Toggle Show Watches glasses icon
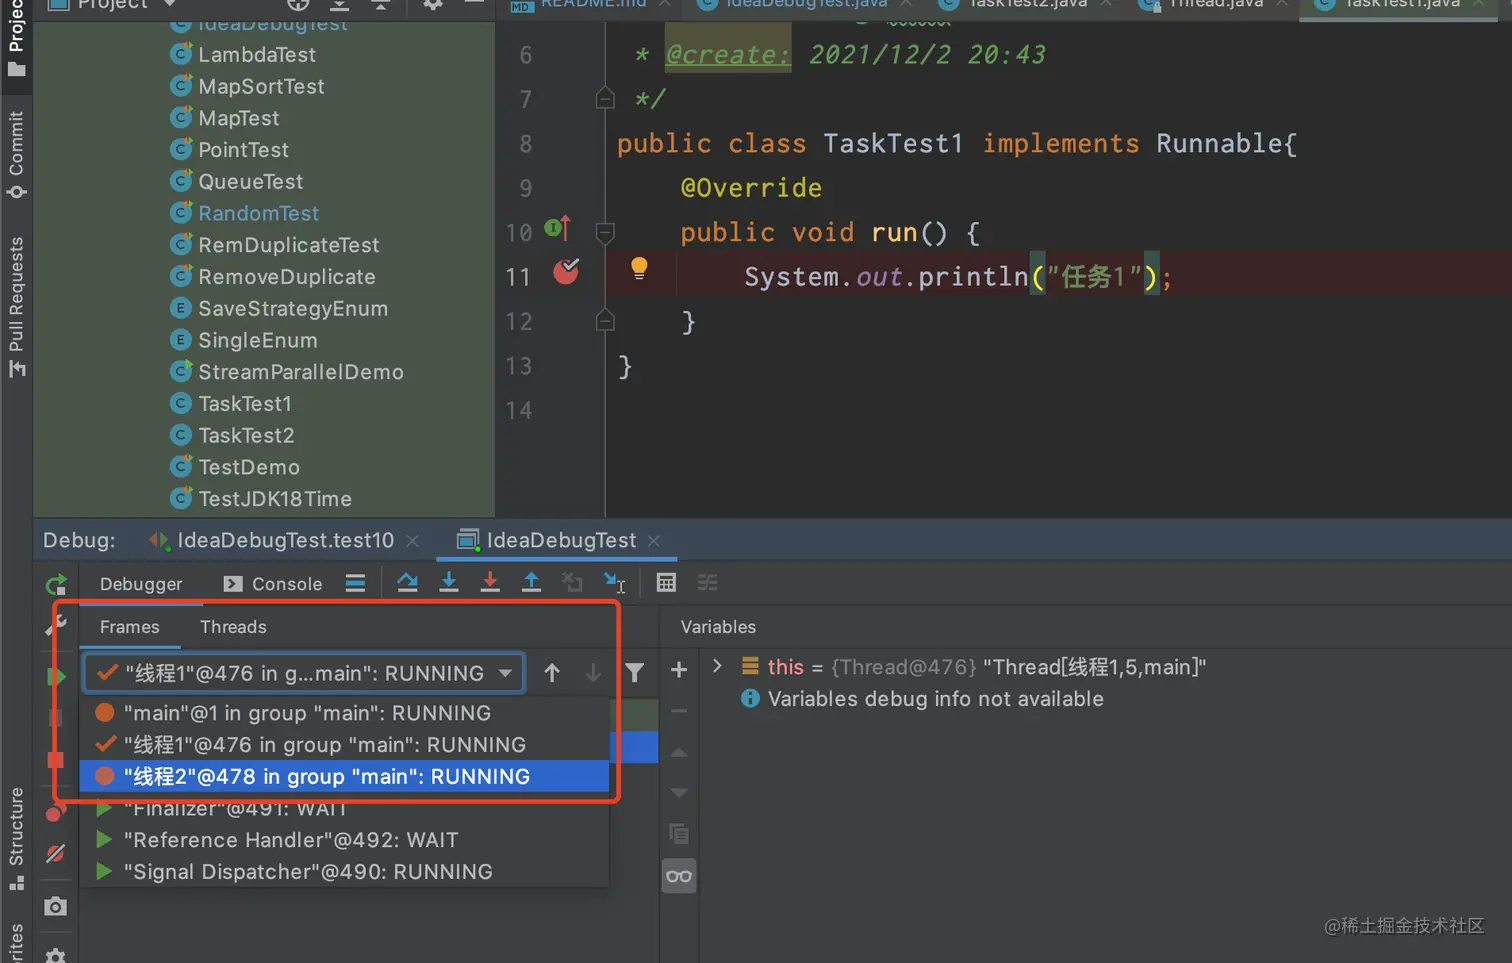This screenshot has height=963, width=1512. pos(679,876)
